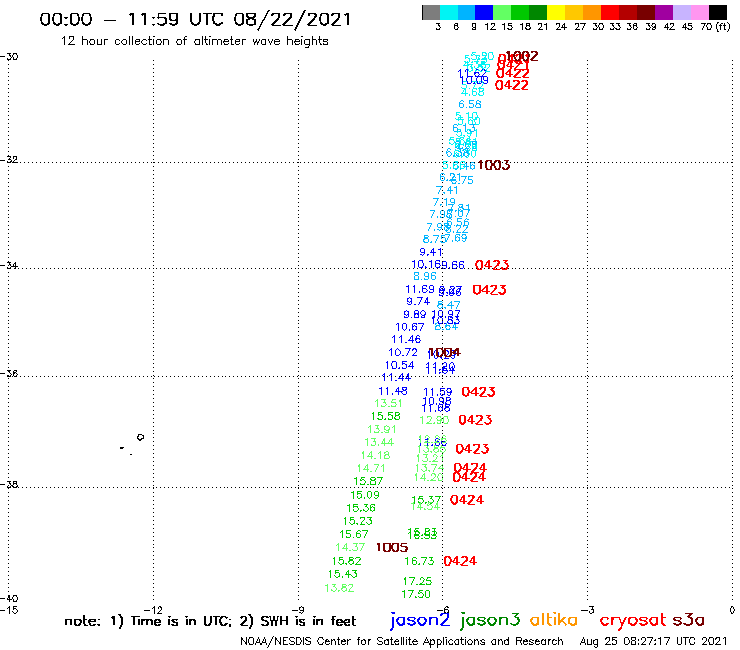Click the timestamp 'Aug 25 08:27:17 UTC 2021'
Viewport: 740px width, 650px height.
click(653, 642)
